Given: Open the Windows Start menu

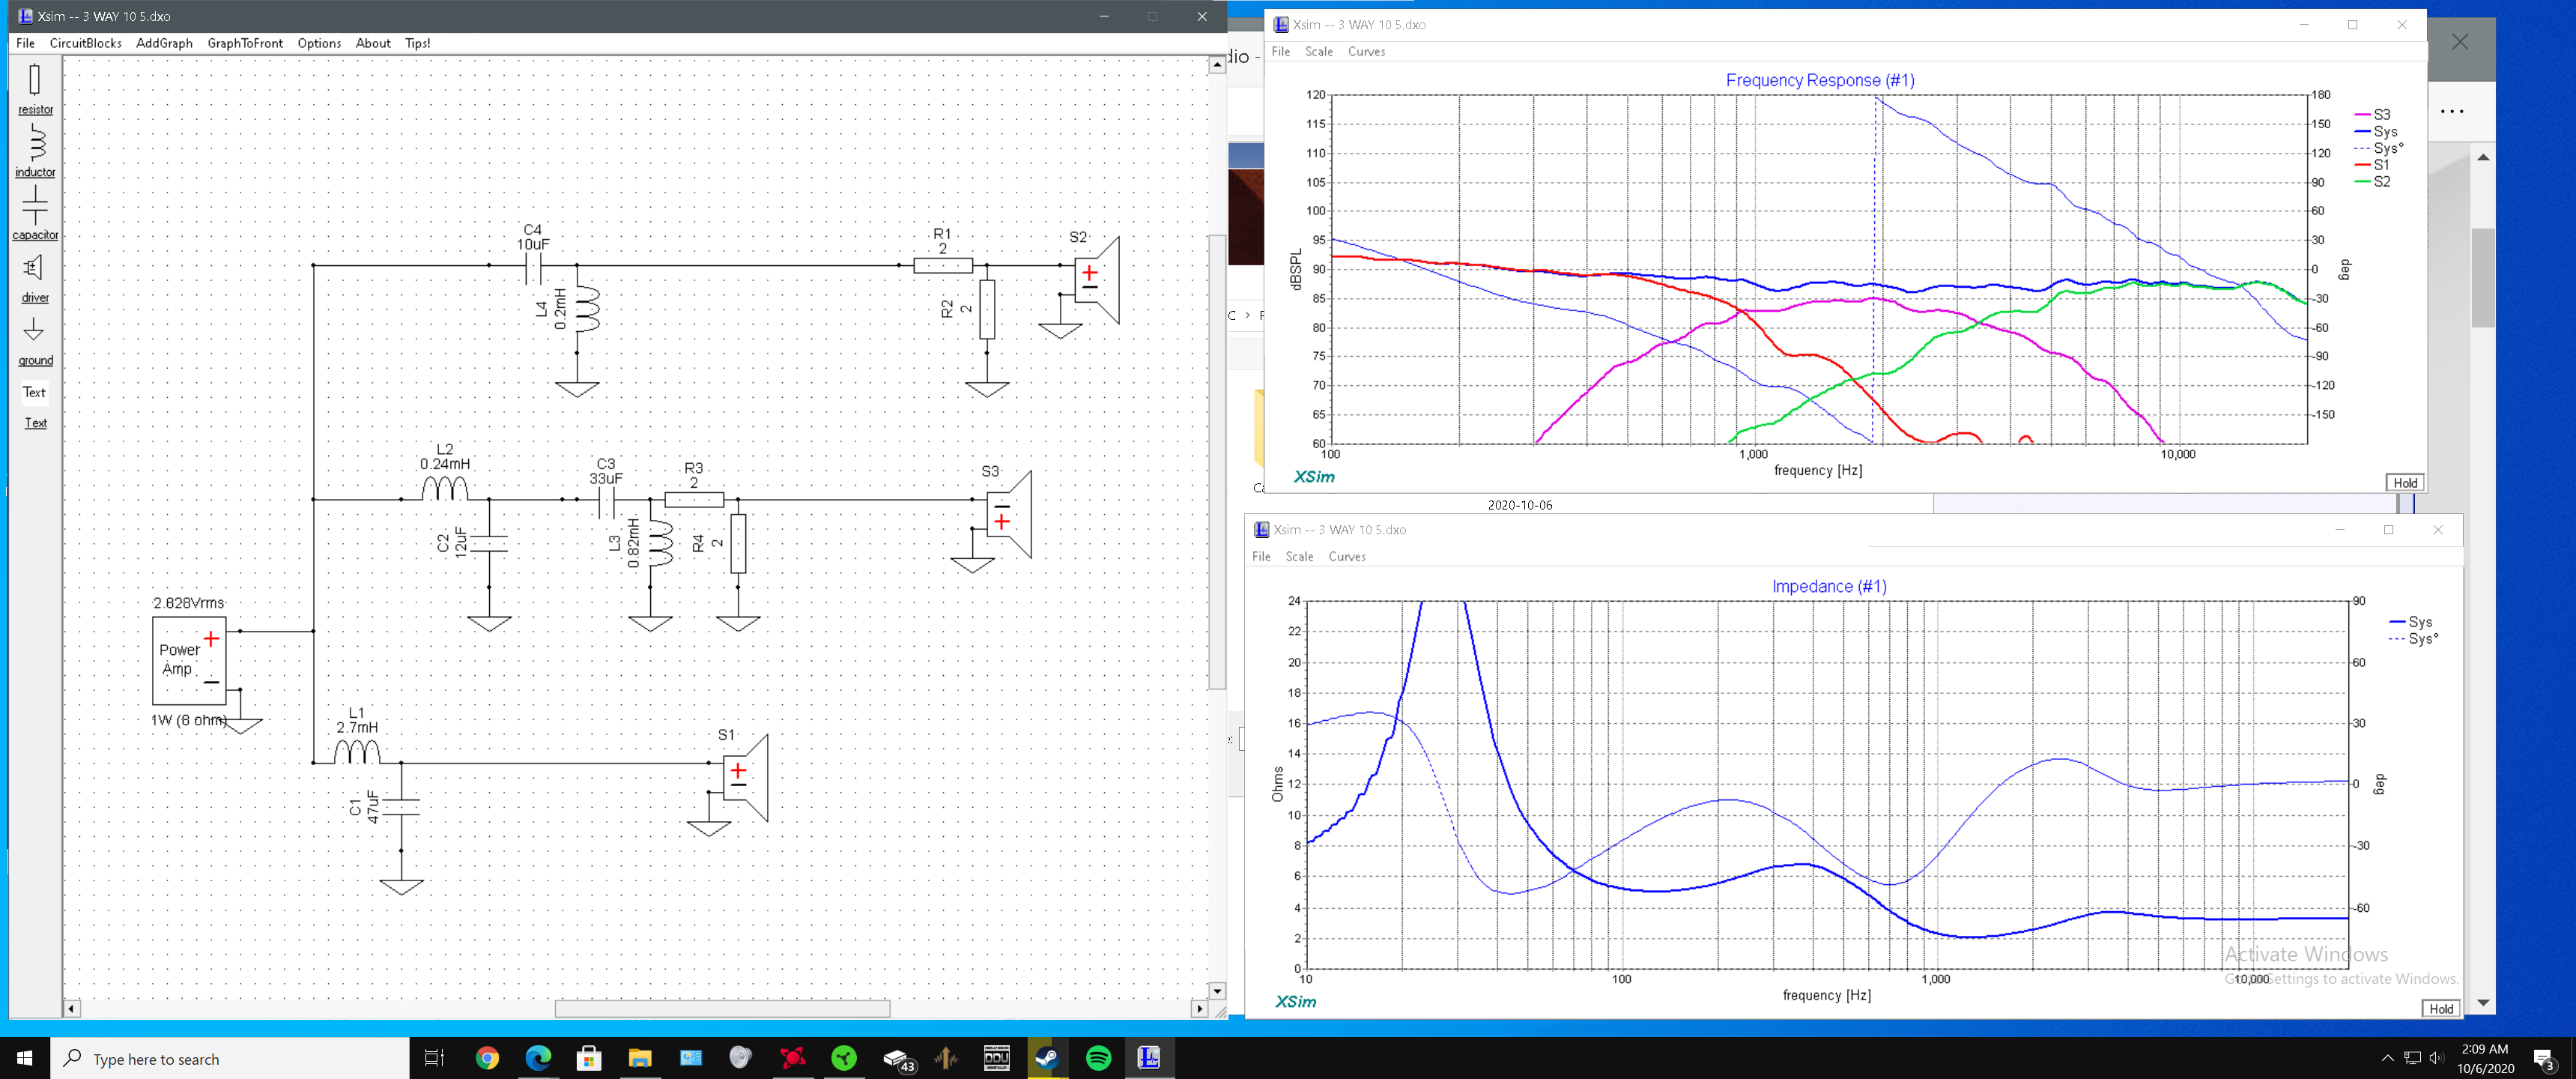Looking at the screenshot, I should point(25,1058).
